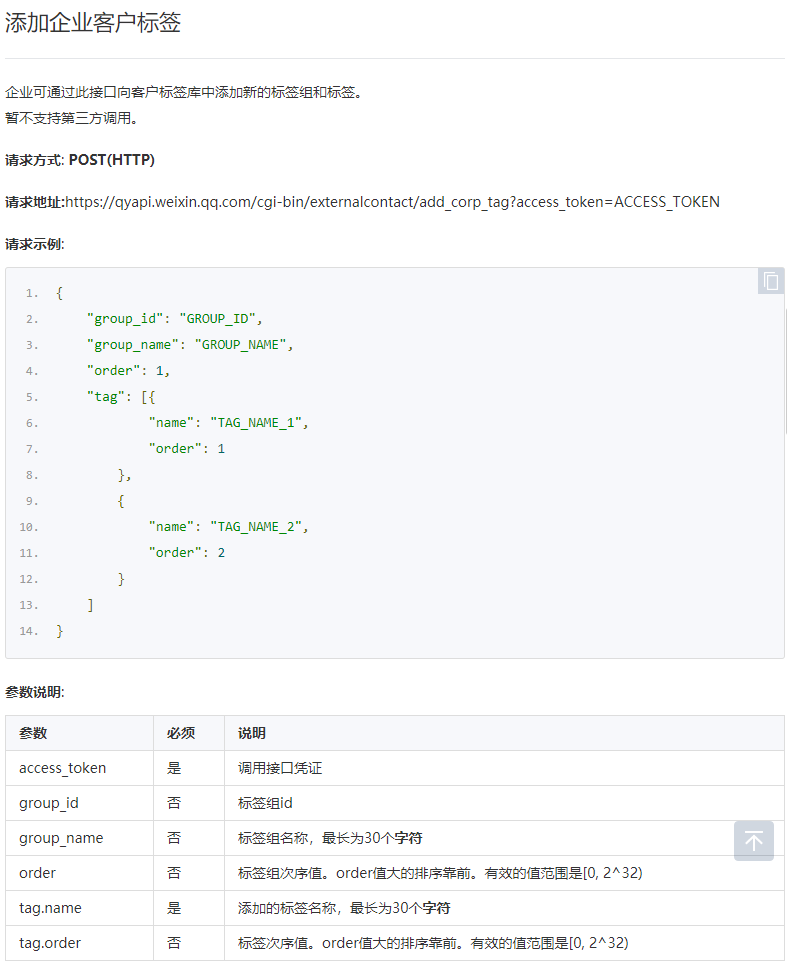Click "TAG_NAME_2" in the code example

click(257, 527)
